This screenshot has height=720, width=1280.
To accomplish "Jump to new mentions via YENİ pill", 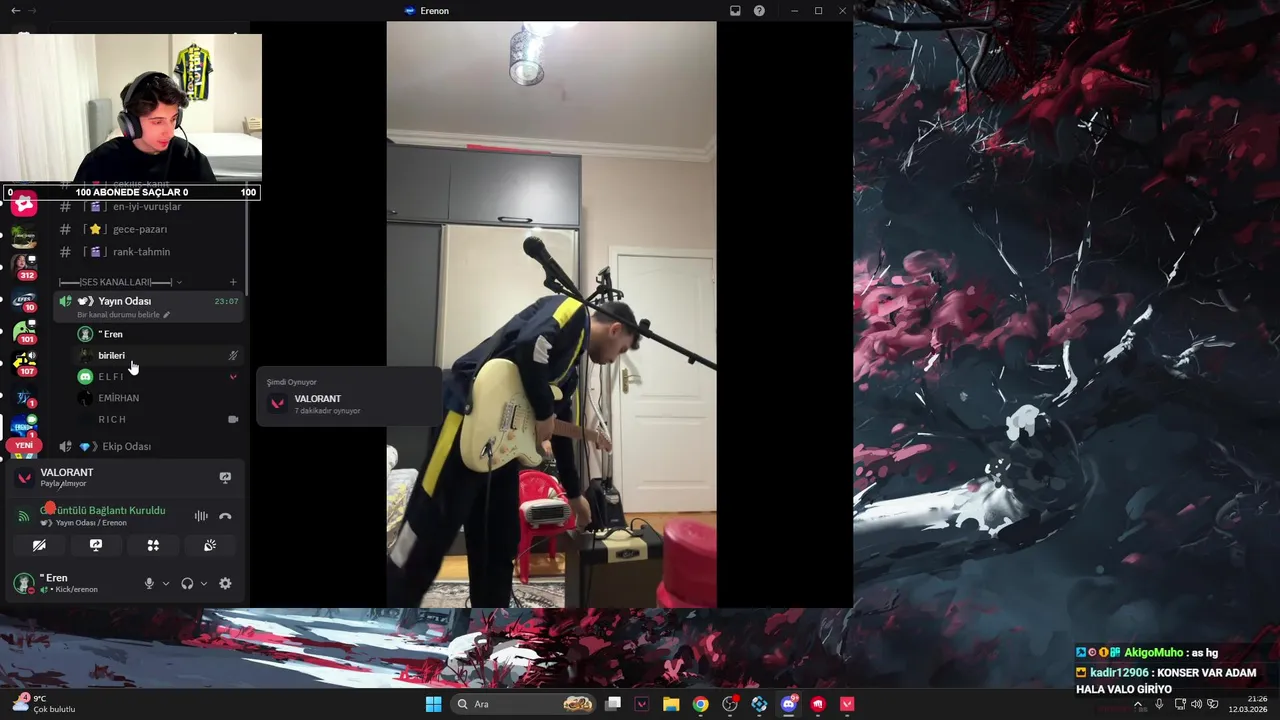I will [24, 445].
